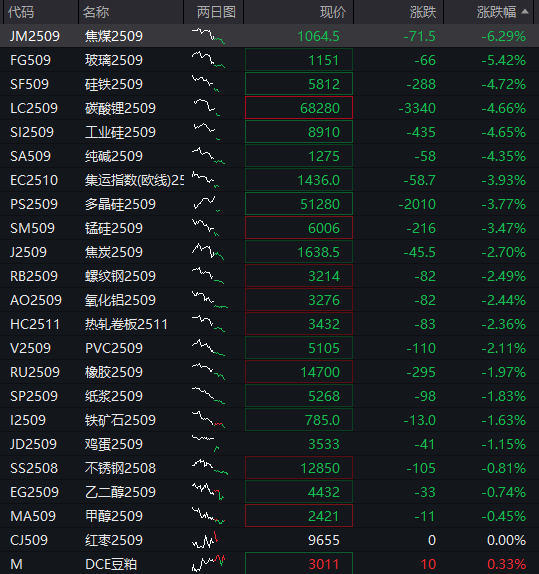
Task: Click the -2010 change for 多晶硅2509
Action: (417, 204)
